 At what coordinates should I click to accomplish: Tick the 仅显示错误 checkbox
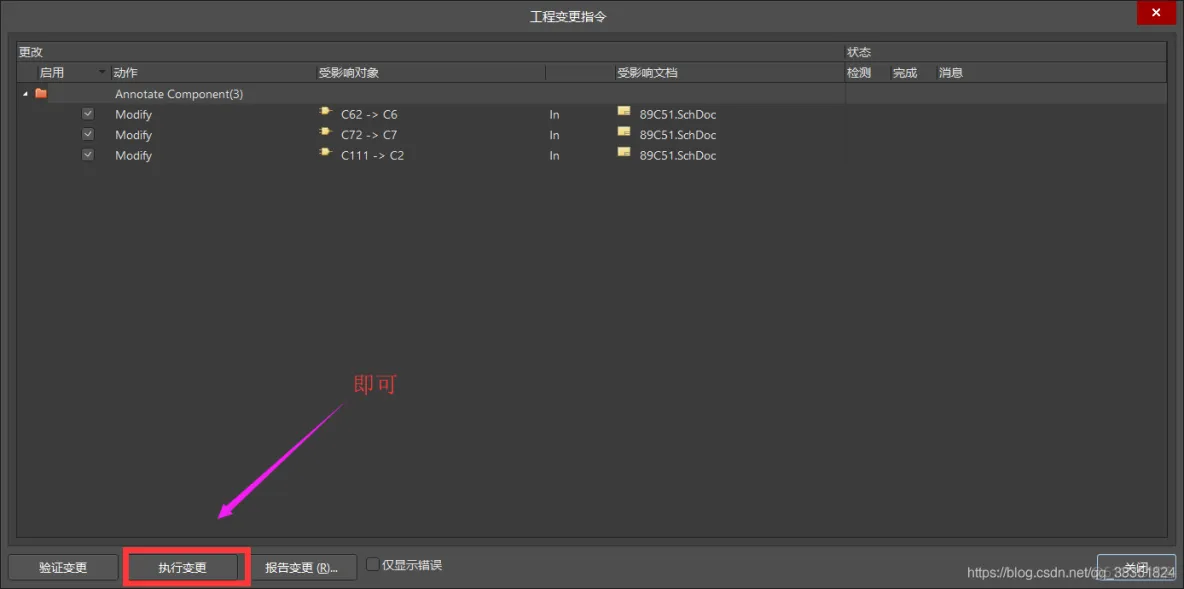point(372,564)
